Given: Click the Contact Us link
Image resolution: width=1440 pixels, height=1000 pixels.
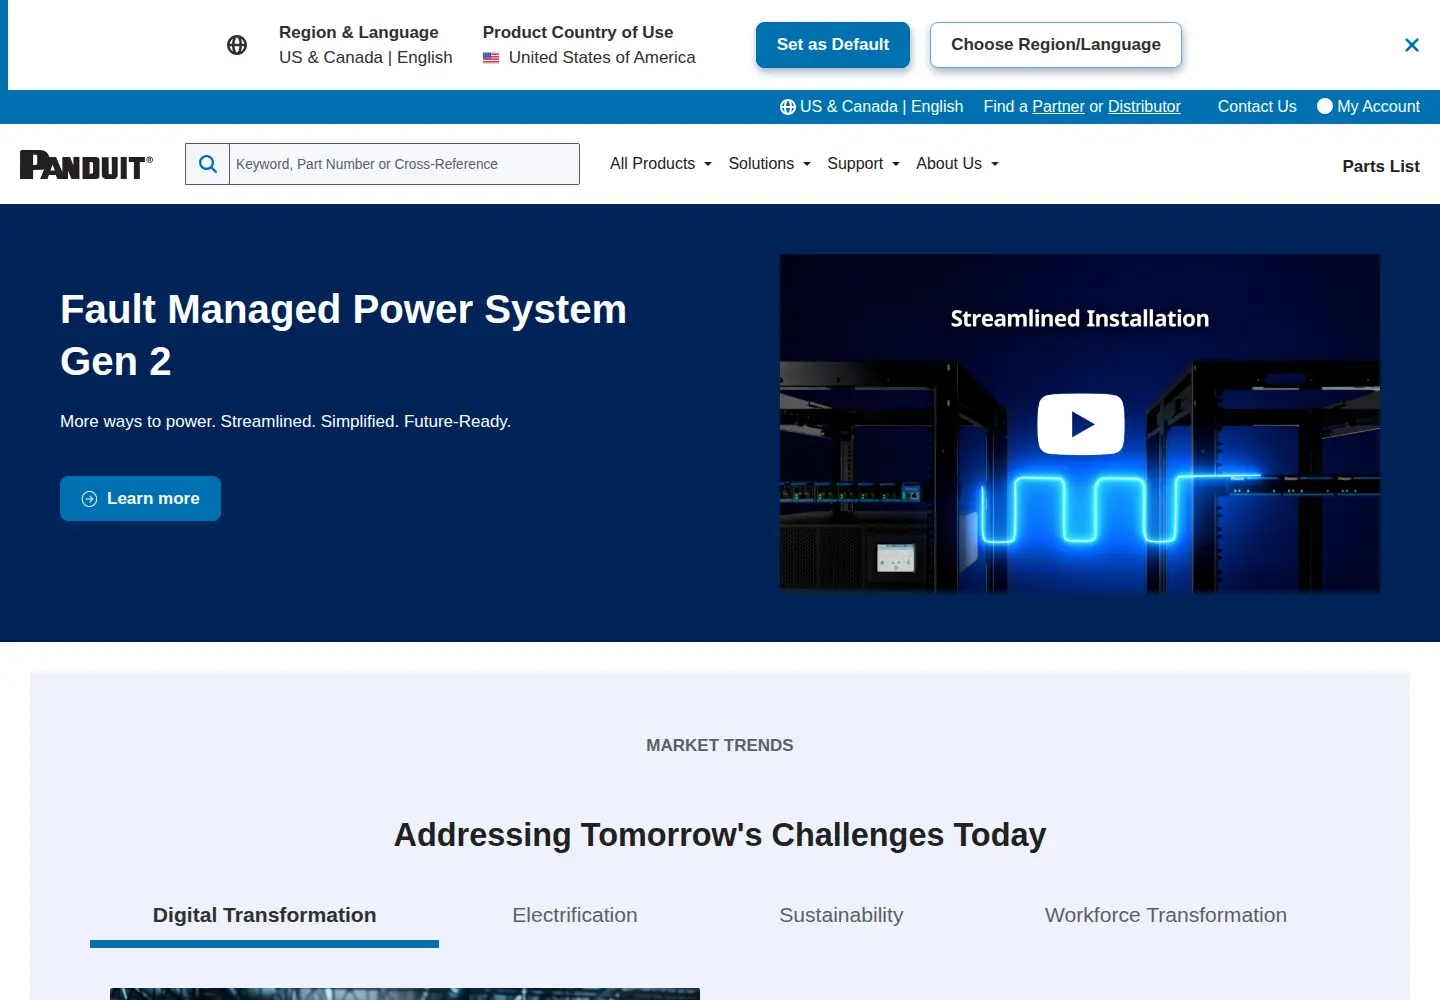Looking at the screenshot, I should coord(1257,106).
